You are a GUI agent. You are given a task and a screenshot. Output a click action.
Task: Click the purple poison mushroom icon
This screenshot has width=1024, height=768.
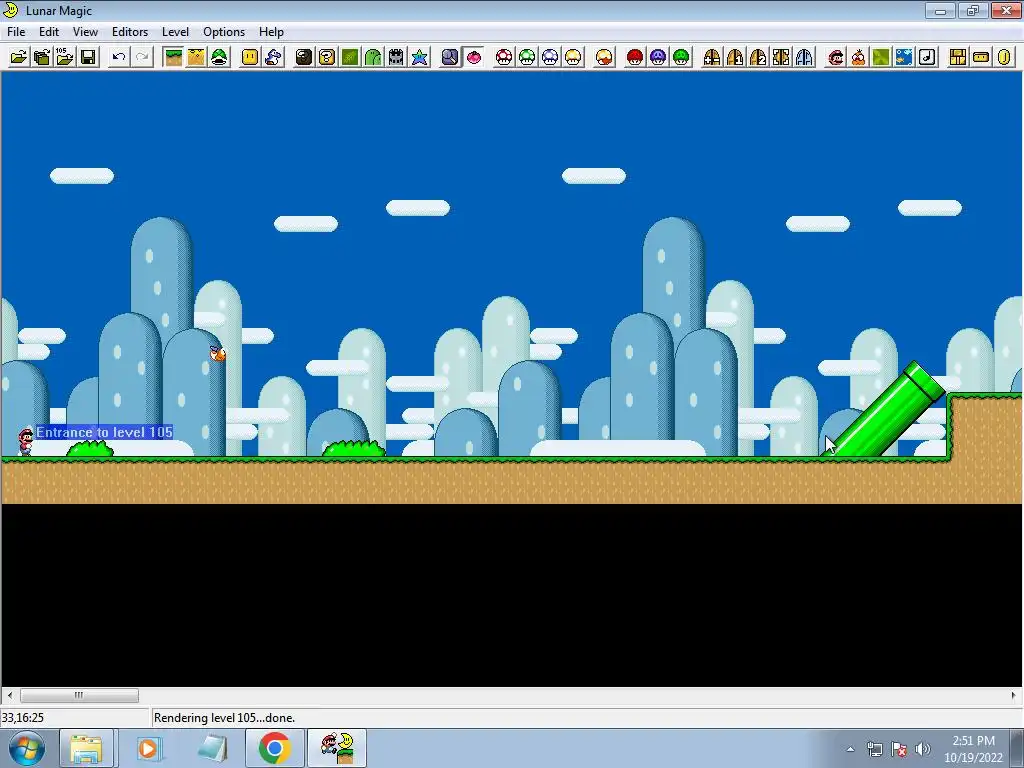(658, 57)
